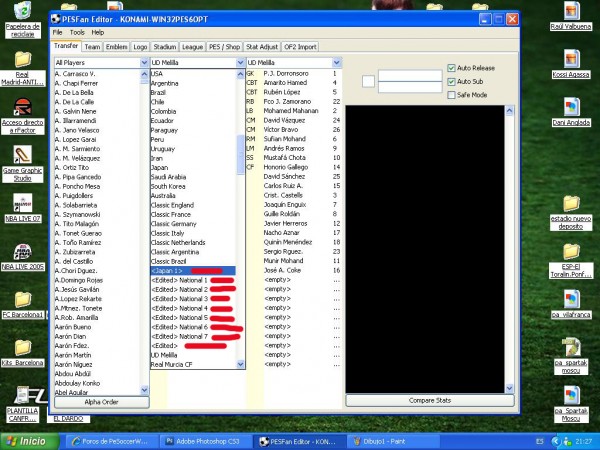Click the Compare Stats button

tap(430, 401)
